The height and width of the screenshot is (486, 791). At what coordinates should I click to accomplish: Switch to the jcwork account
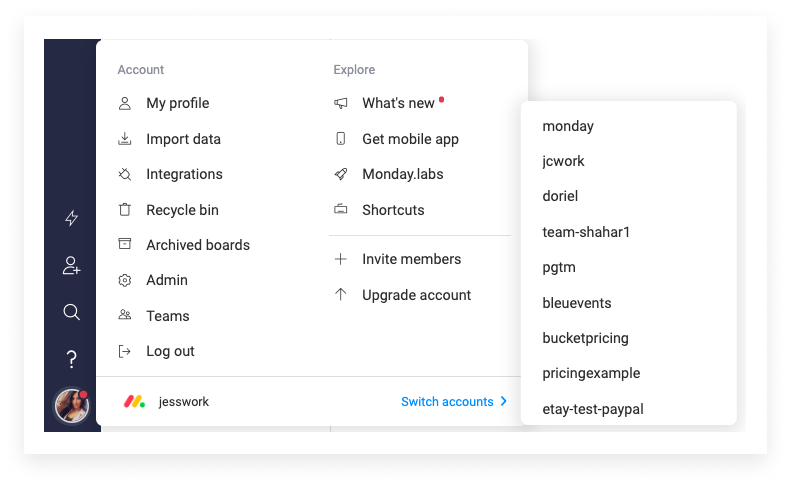tap(563, 161)
